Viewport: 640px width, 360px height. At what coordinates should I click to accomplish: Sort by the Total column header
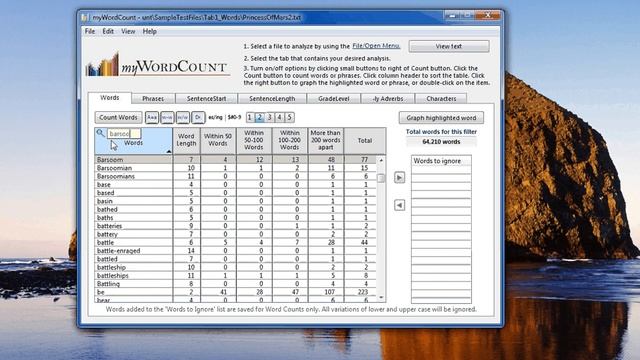pyautogui.click(x=364, y=140)
